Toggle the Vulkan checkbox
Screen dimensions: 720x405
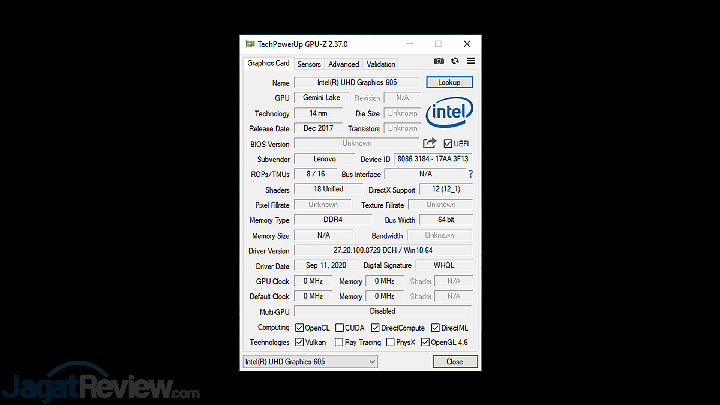(x=299, y=342)
